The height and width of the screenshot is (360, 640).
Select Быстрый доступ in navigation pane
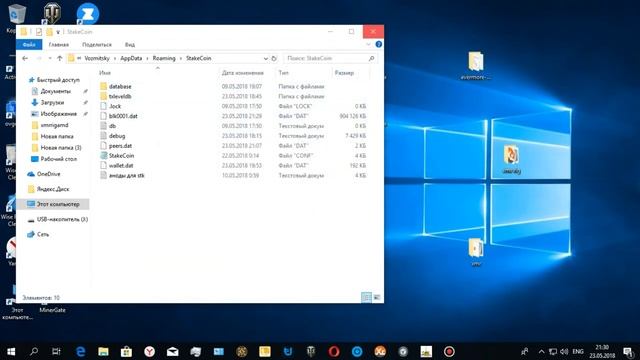[x=58, y=80]
